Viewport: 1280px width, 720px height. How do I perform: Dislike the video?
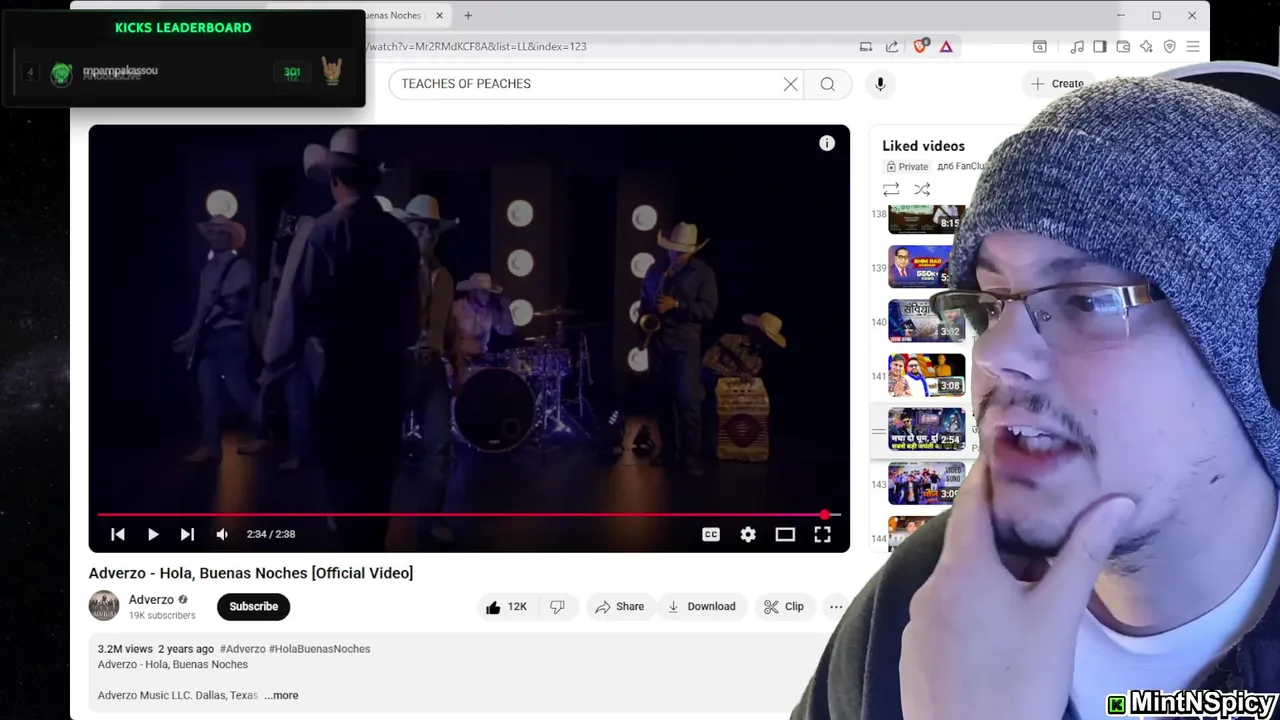(558, 606)
